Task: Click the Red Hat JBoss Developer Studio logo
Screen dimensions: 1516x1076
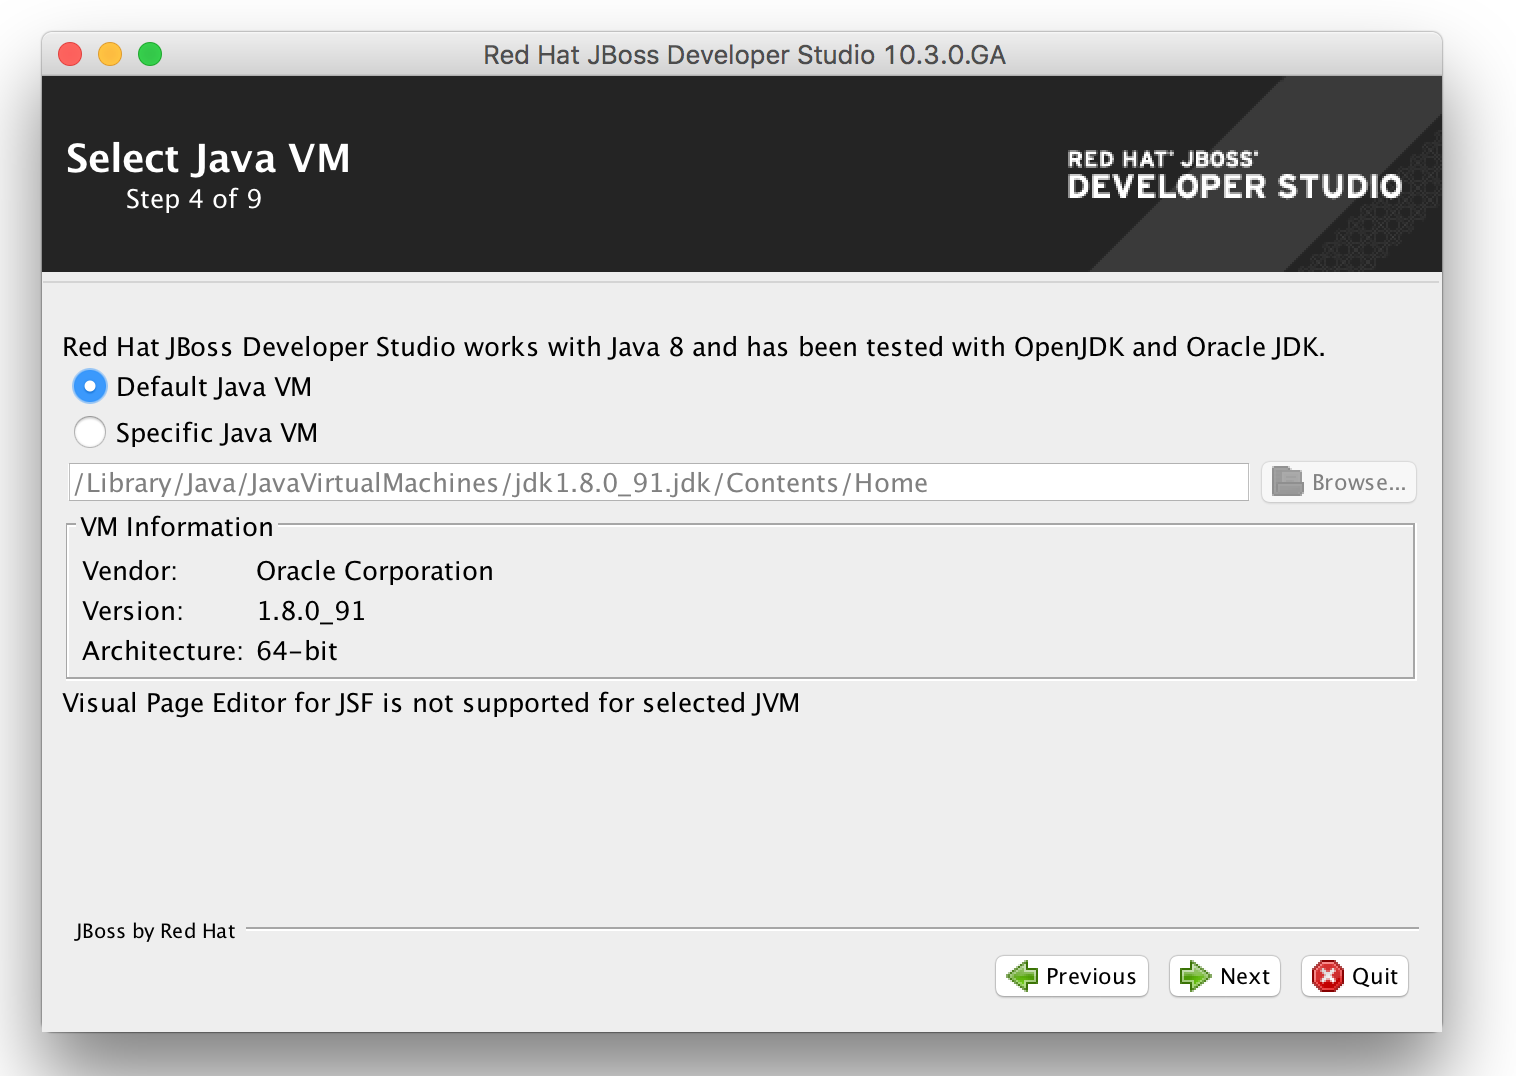Action: pos(1233,172)
